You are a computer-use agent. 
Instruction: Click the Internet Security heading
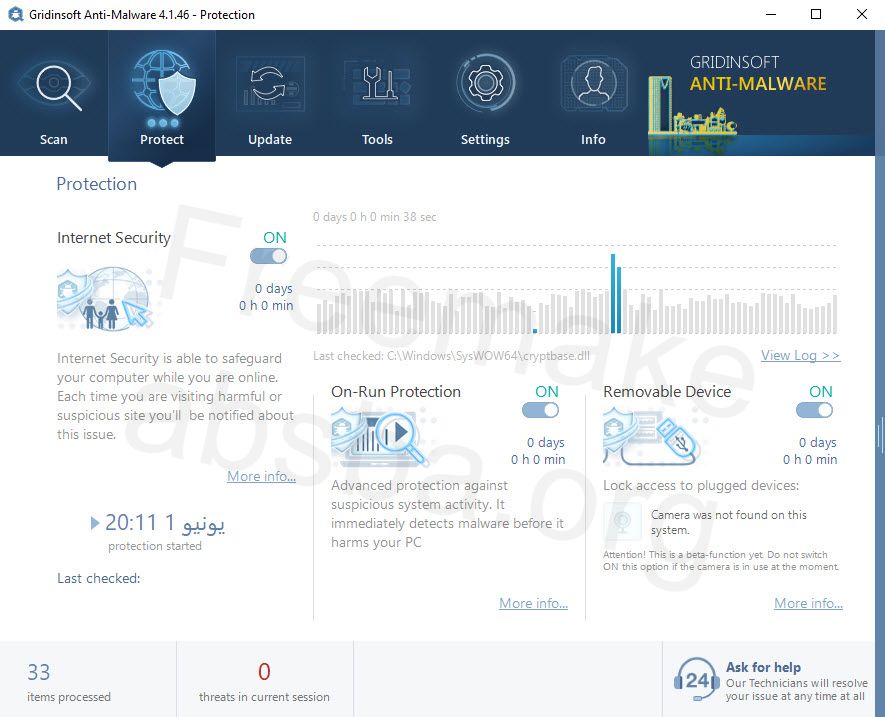coord(114,238)
